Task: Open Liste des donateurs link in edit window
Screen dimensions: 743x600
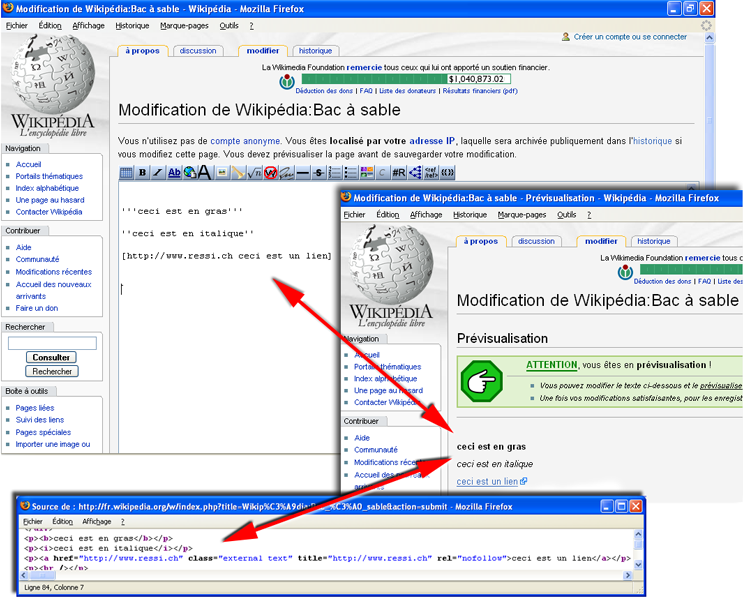Action: (x=407, y=91)
